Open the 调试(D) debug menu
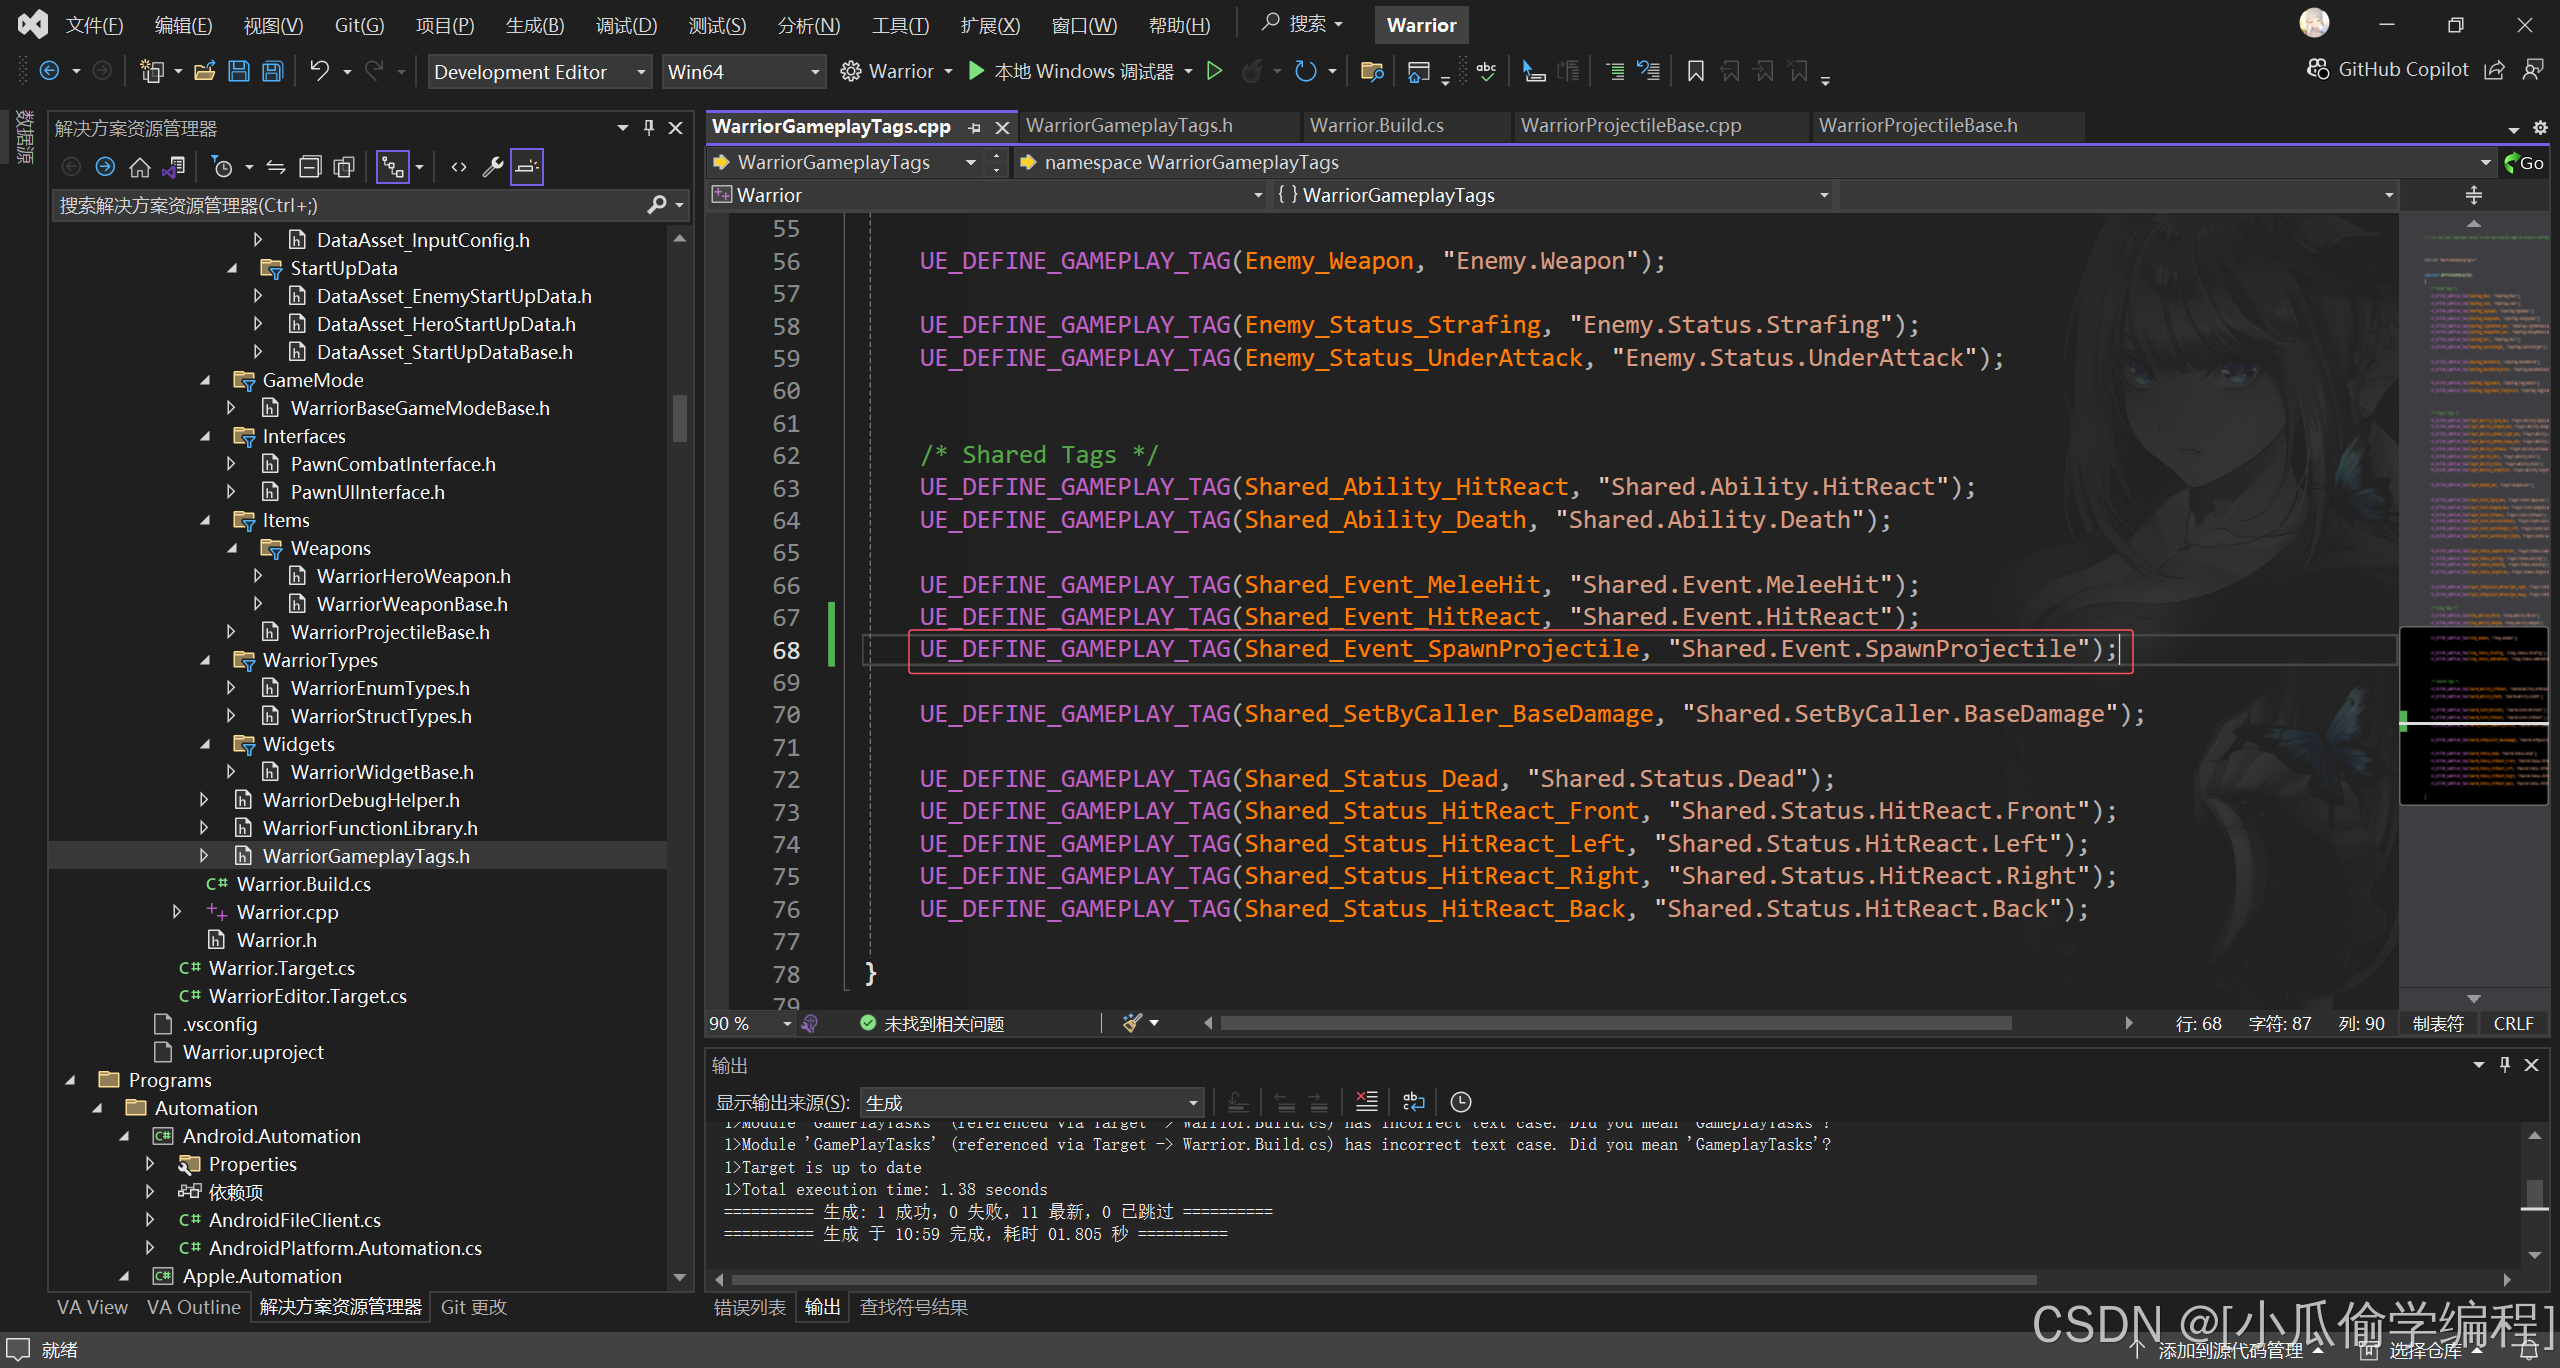This screenshot has width=2560, height=1368. [626, 25]
